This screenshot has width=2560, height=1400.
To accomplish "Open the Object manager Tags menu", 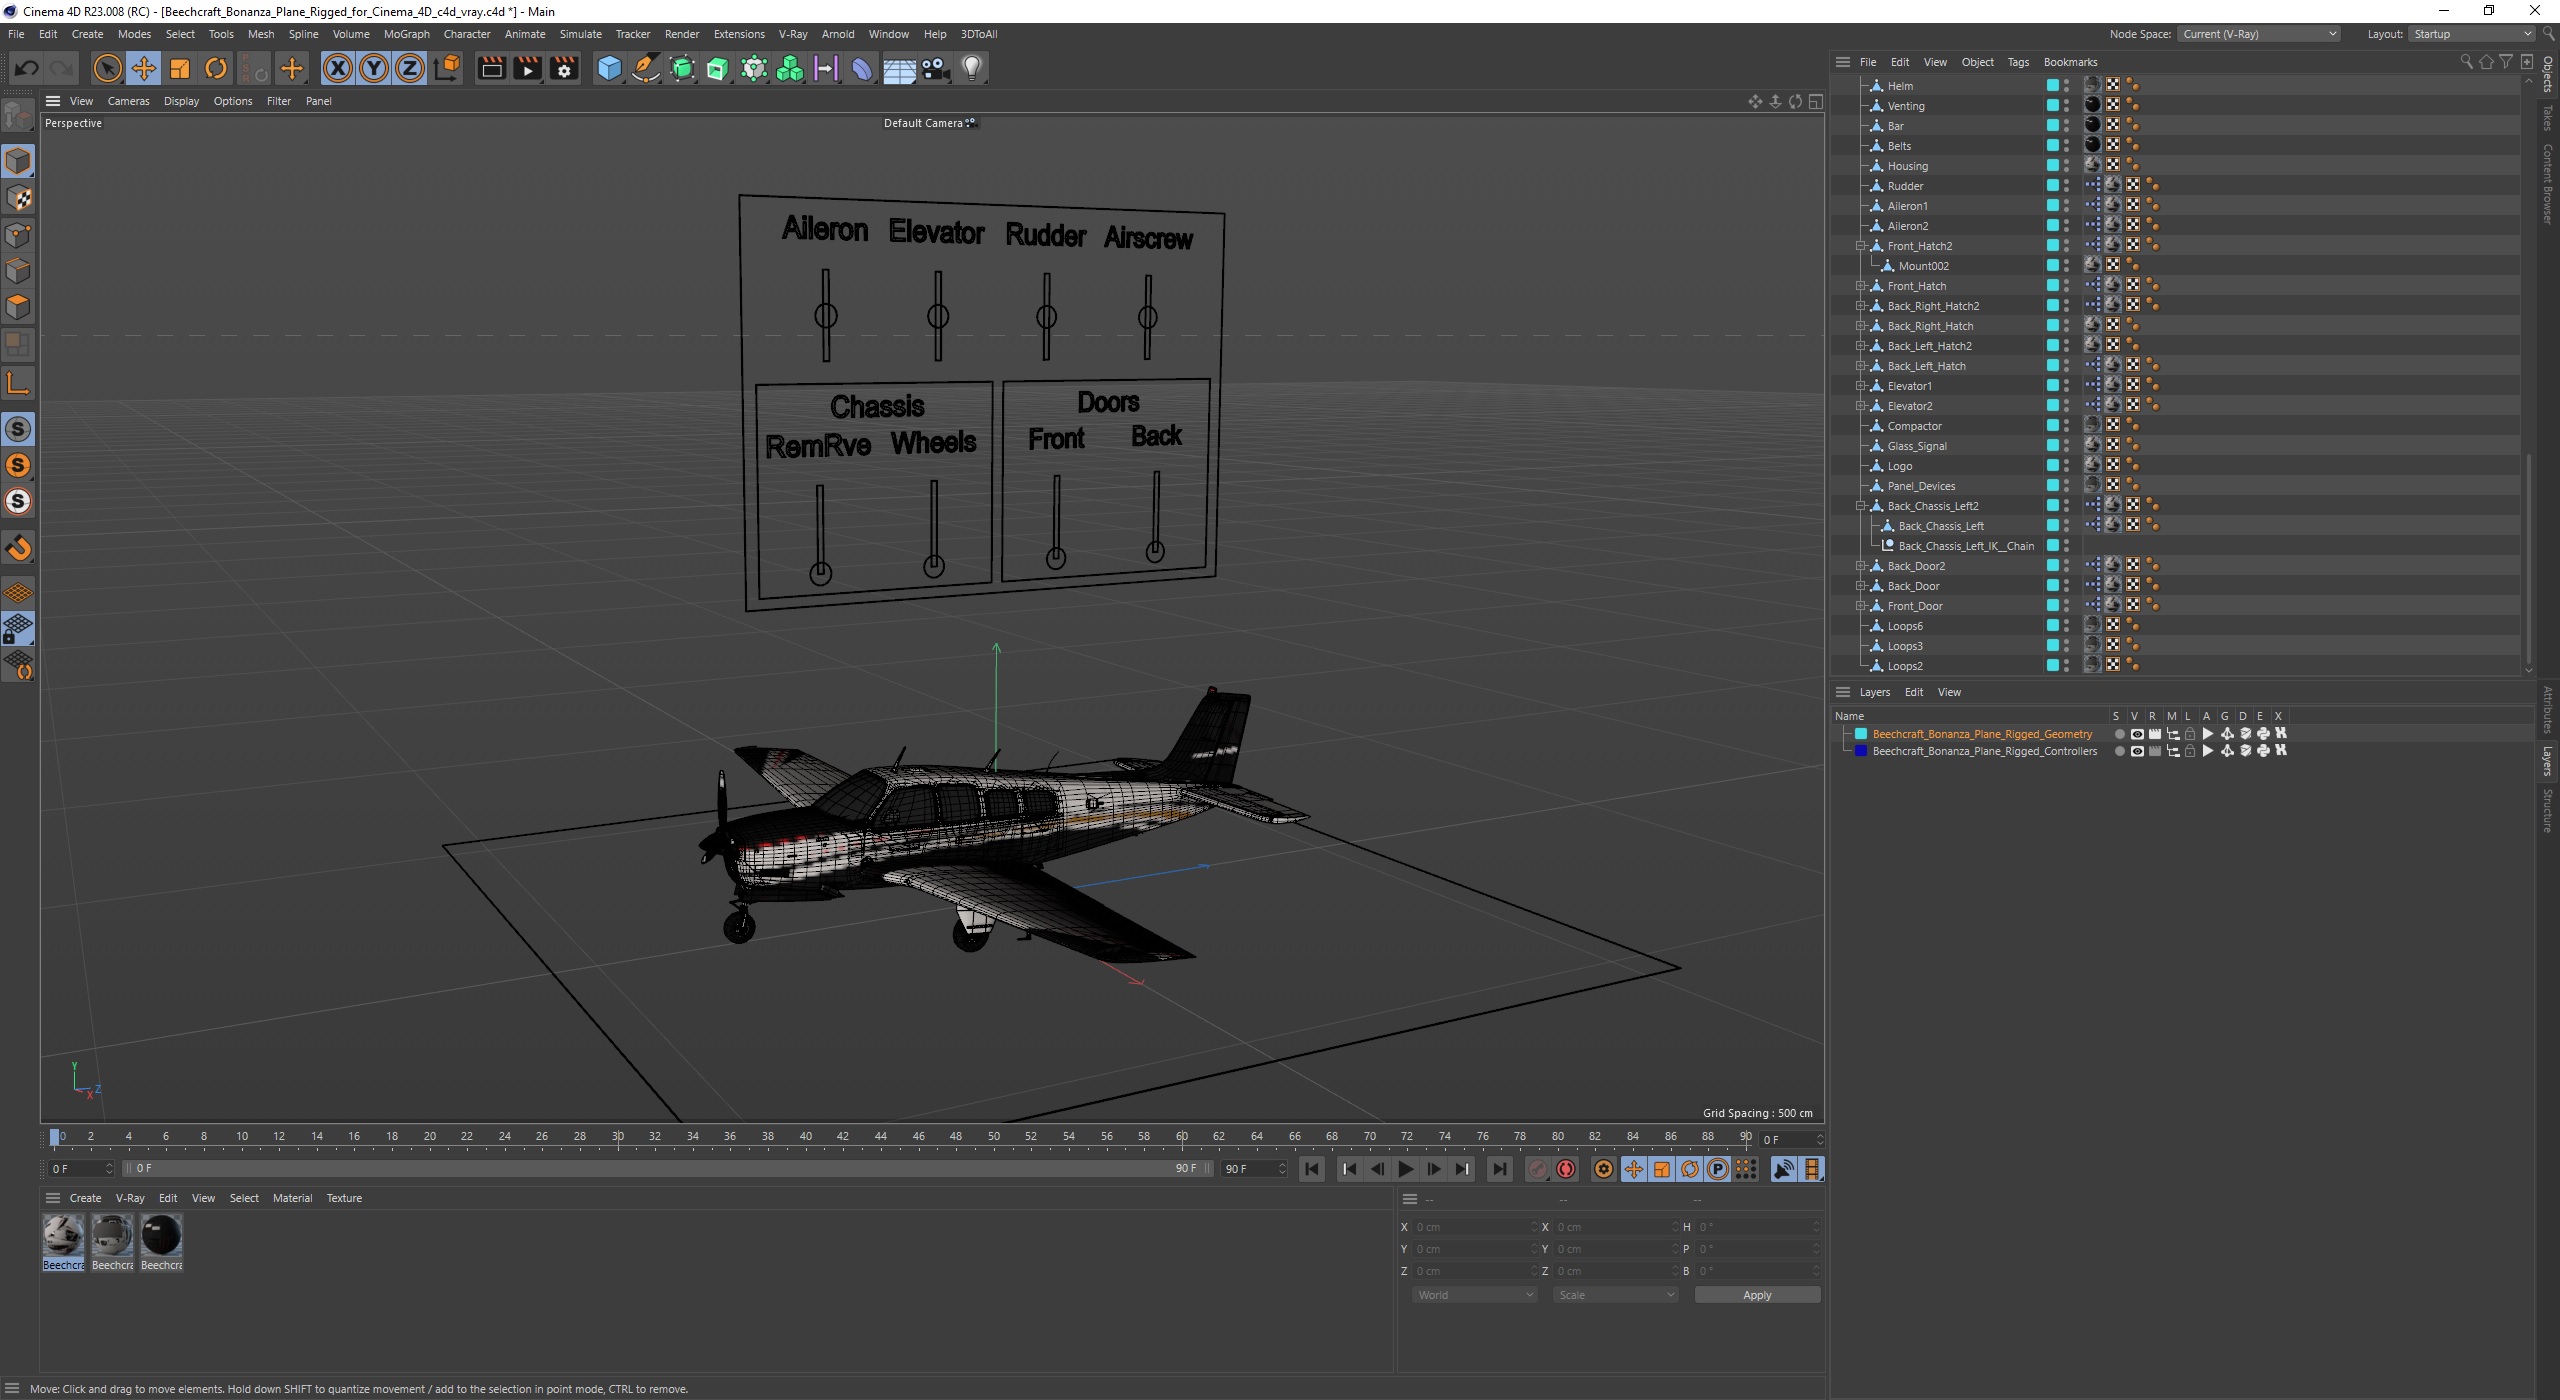I will tap(2018, 62).
